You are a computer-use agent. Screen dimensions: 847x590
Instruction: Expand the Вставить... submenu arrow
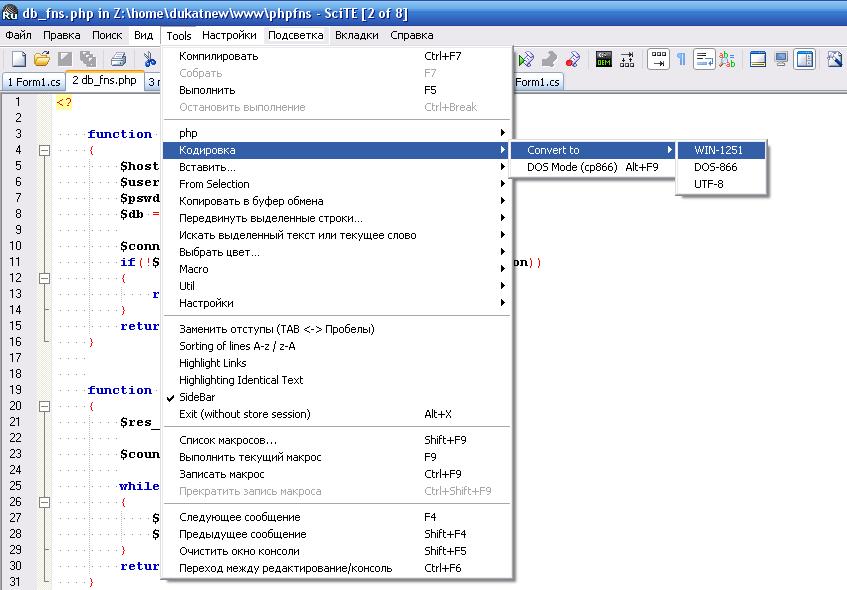[502, 167]
